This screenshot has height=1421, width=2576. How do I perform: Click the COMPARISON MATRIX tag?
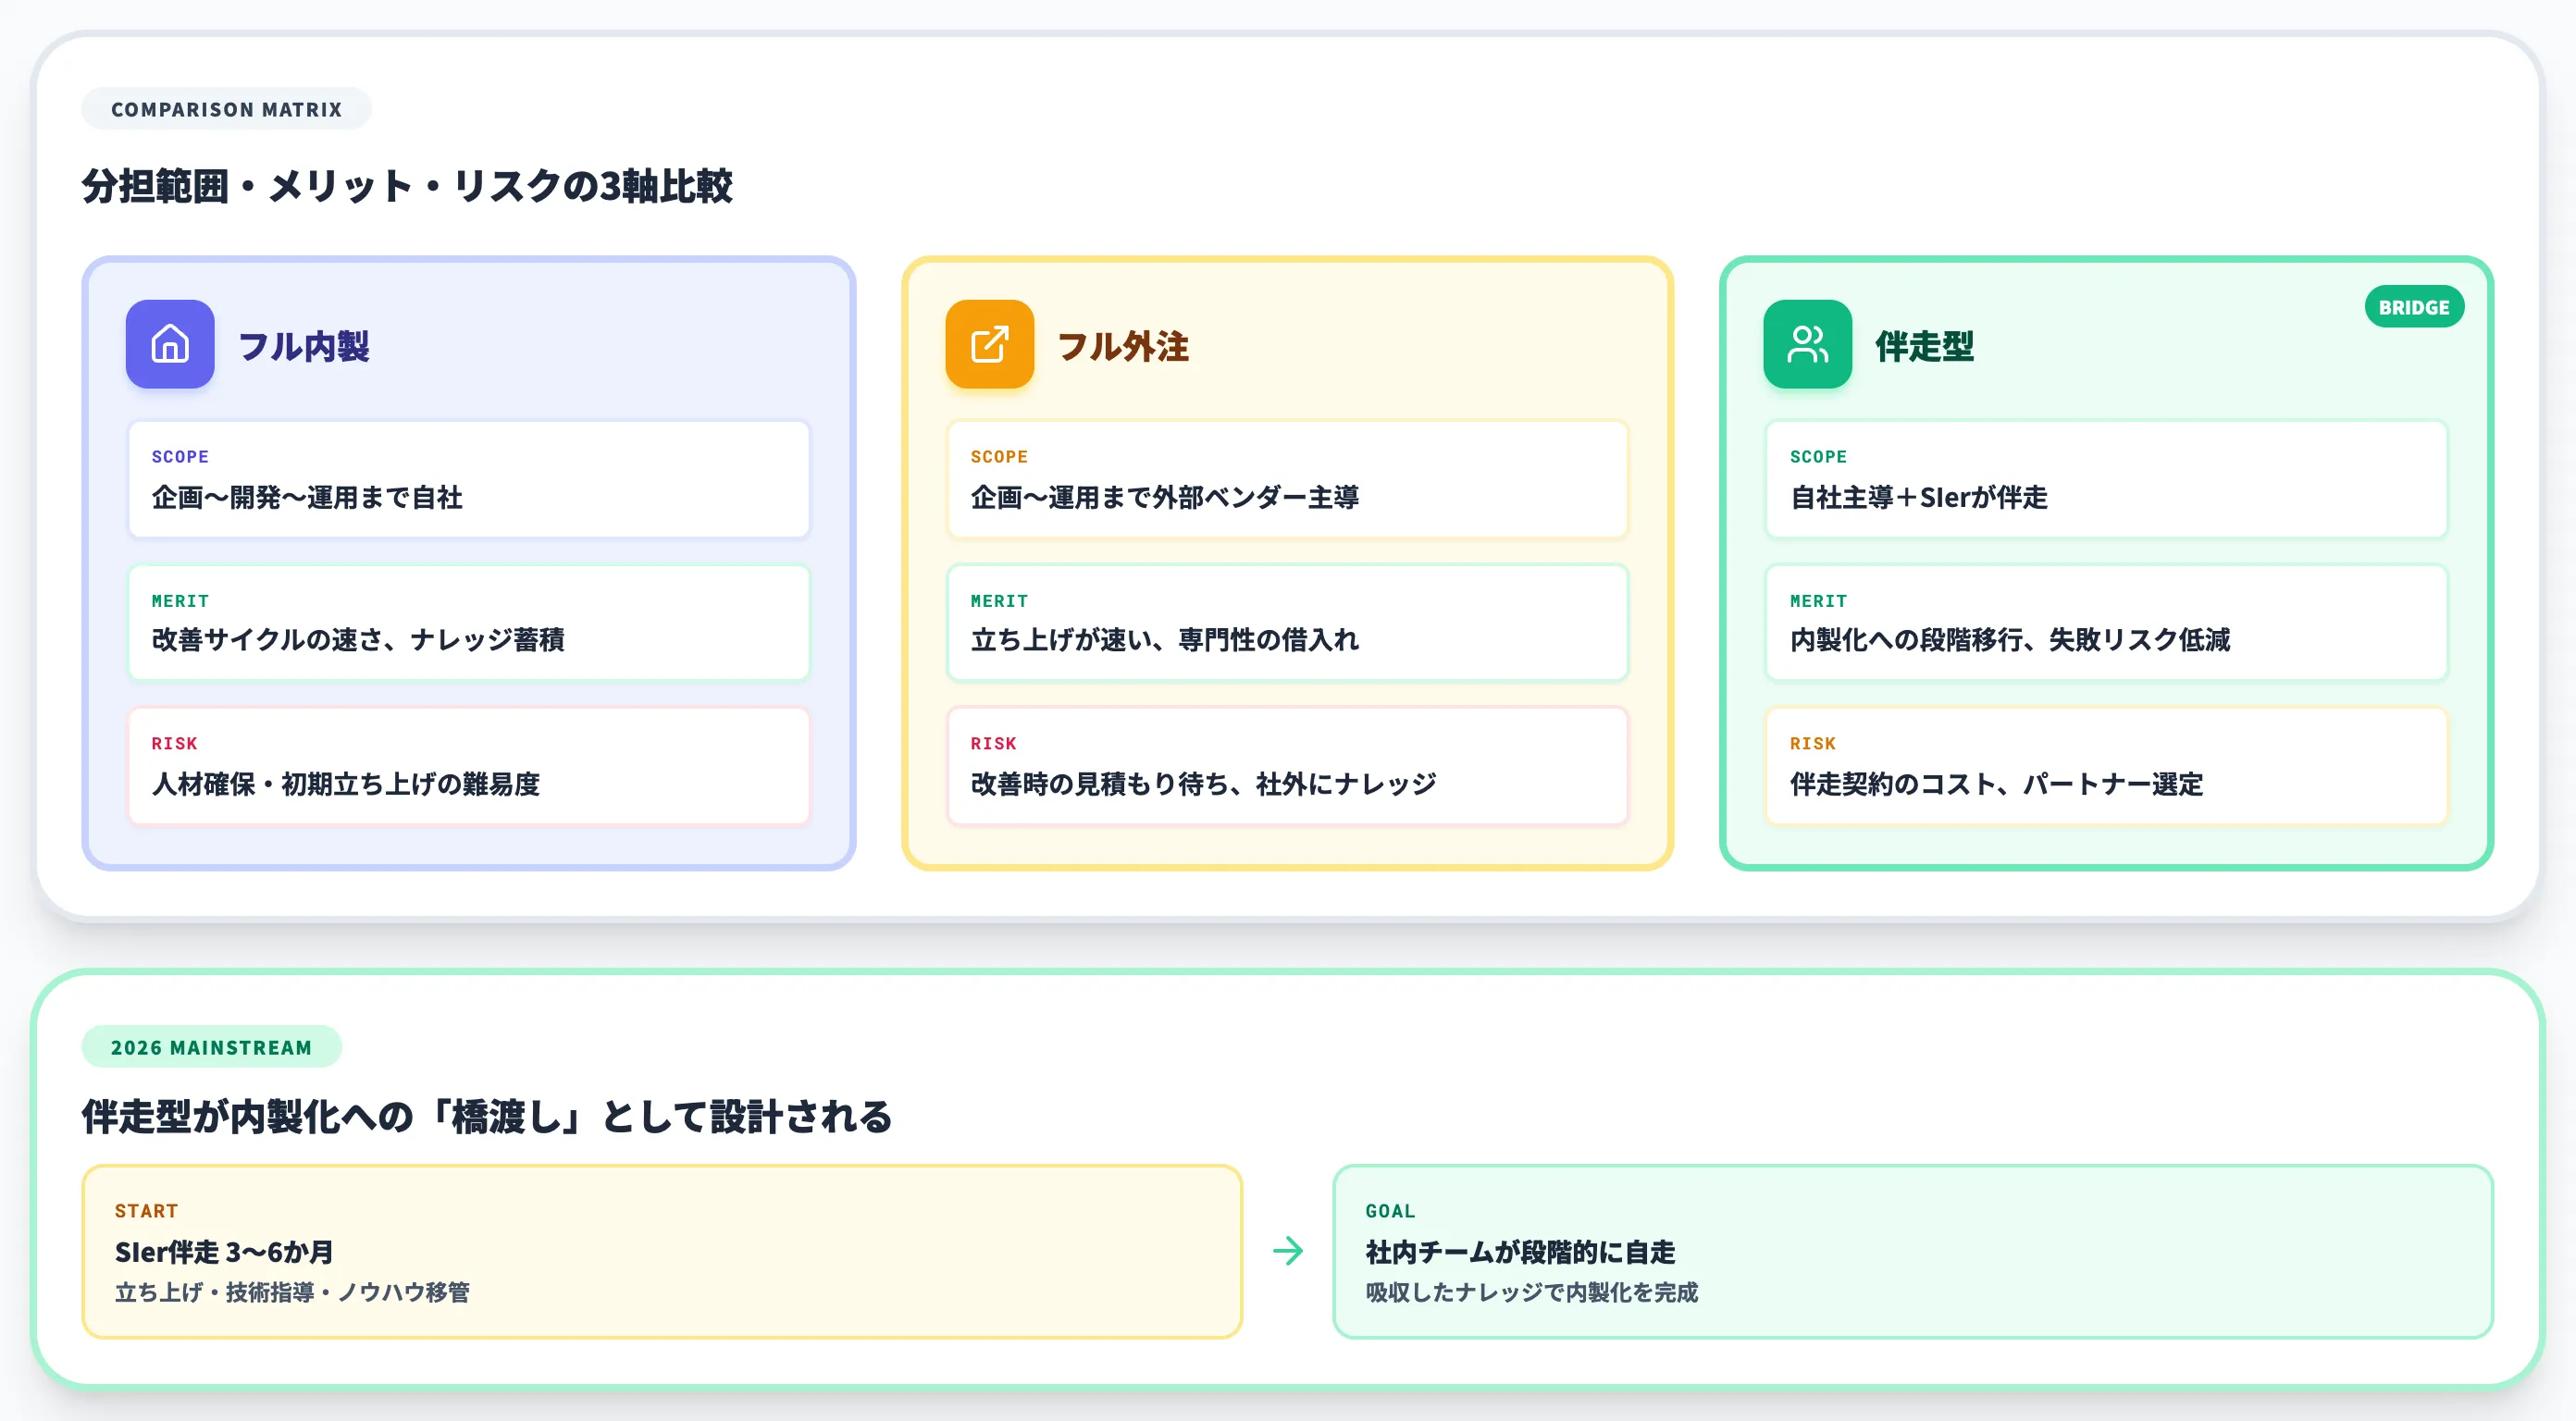[226, 109]
